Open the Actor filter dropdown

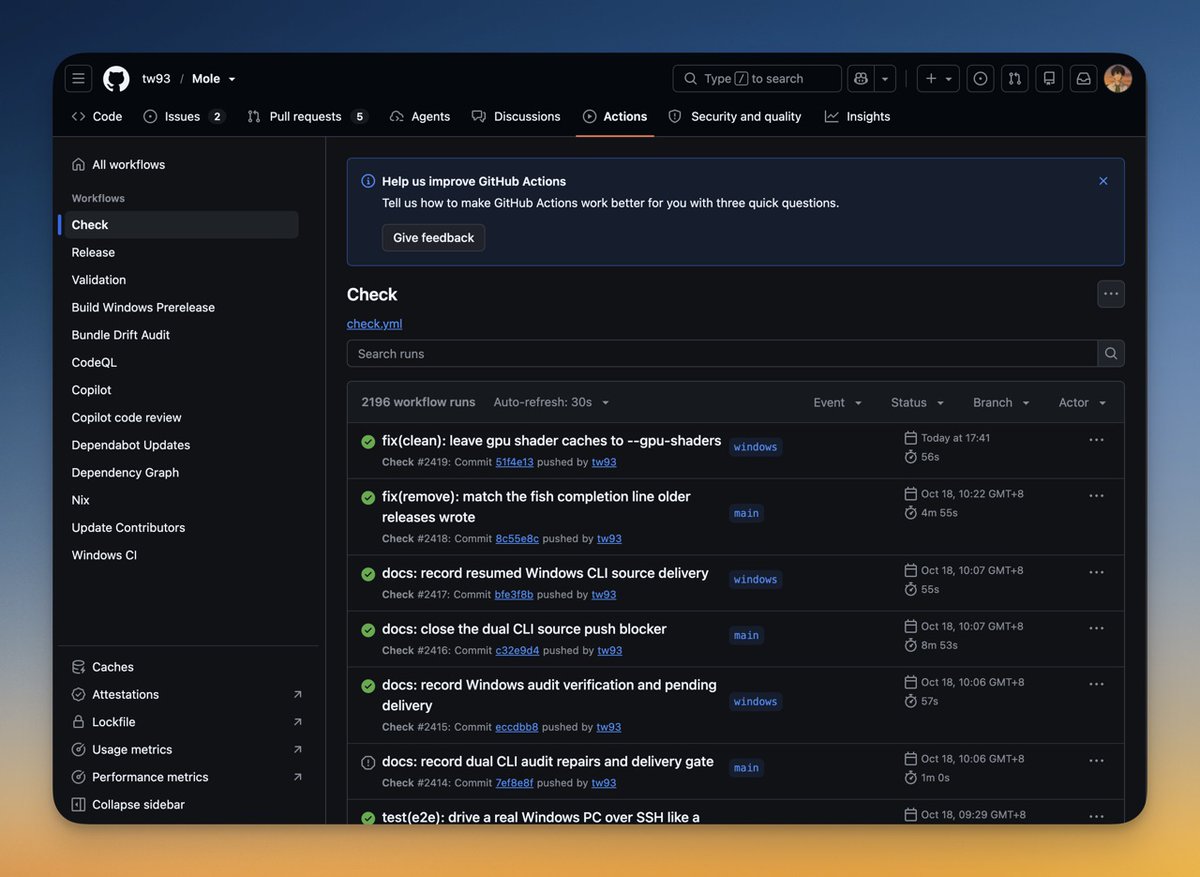1083,402
